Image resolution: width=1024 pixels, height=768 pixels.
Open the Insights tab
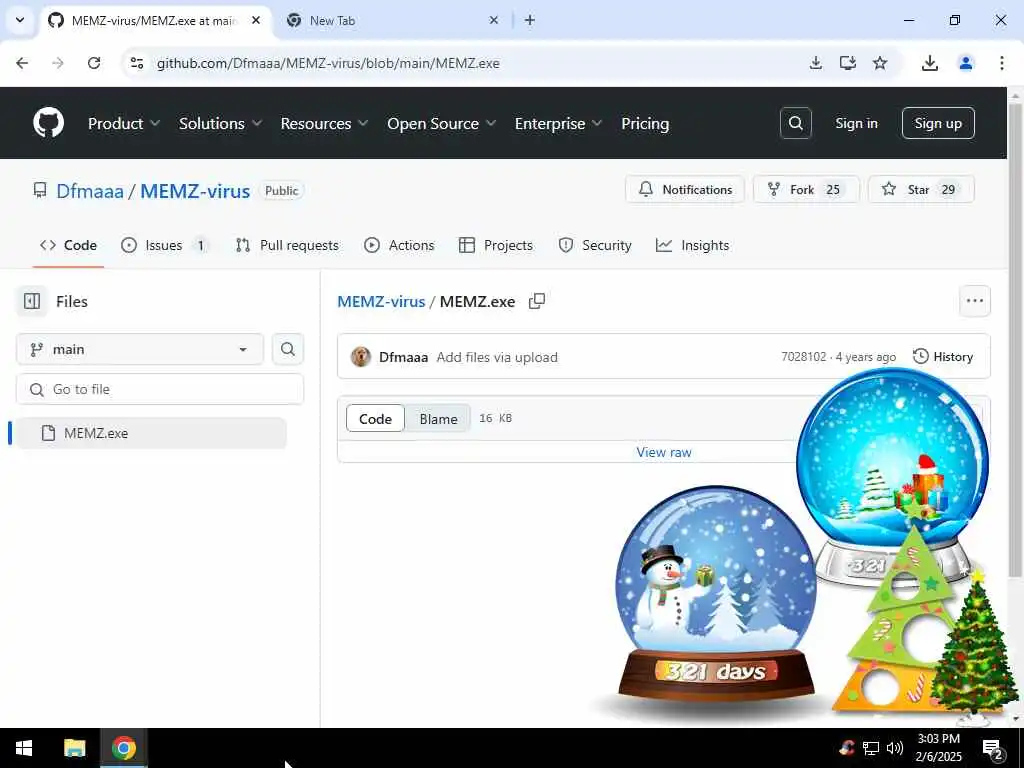click(693, 245)
